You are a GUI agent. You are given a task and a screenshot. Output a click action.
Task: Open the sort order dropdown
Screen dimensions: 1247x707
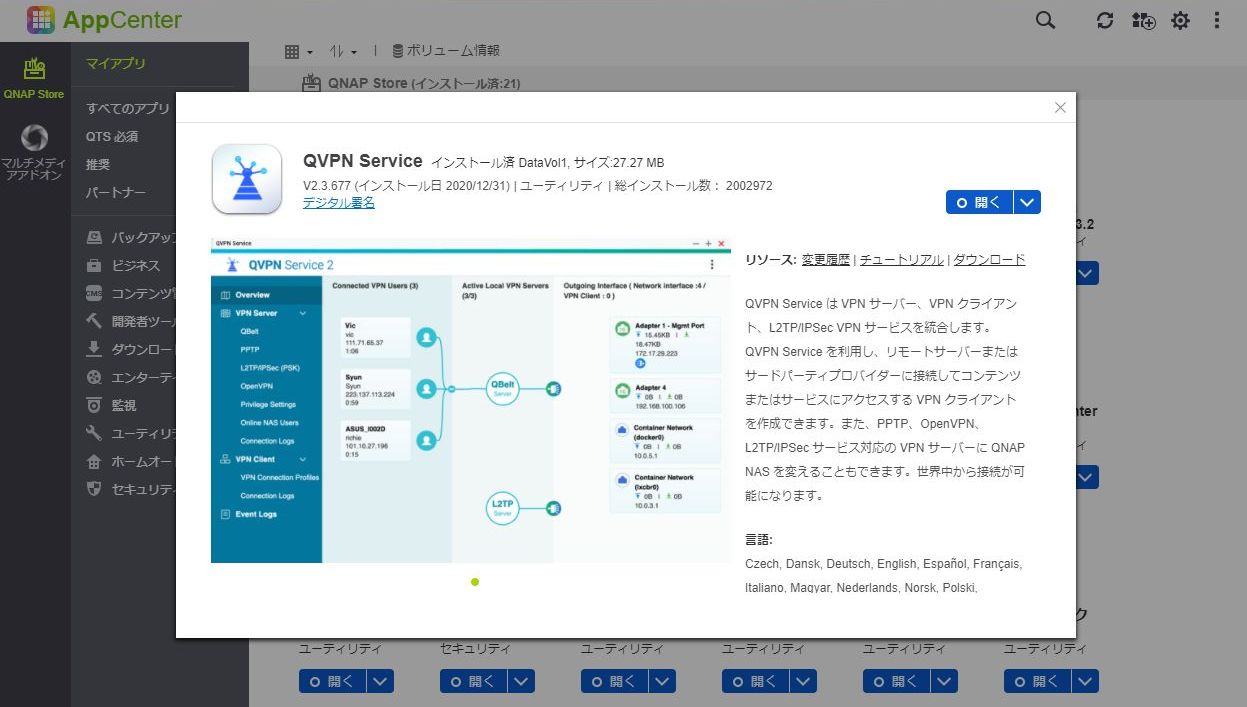343,51
